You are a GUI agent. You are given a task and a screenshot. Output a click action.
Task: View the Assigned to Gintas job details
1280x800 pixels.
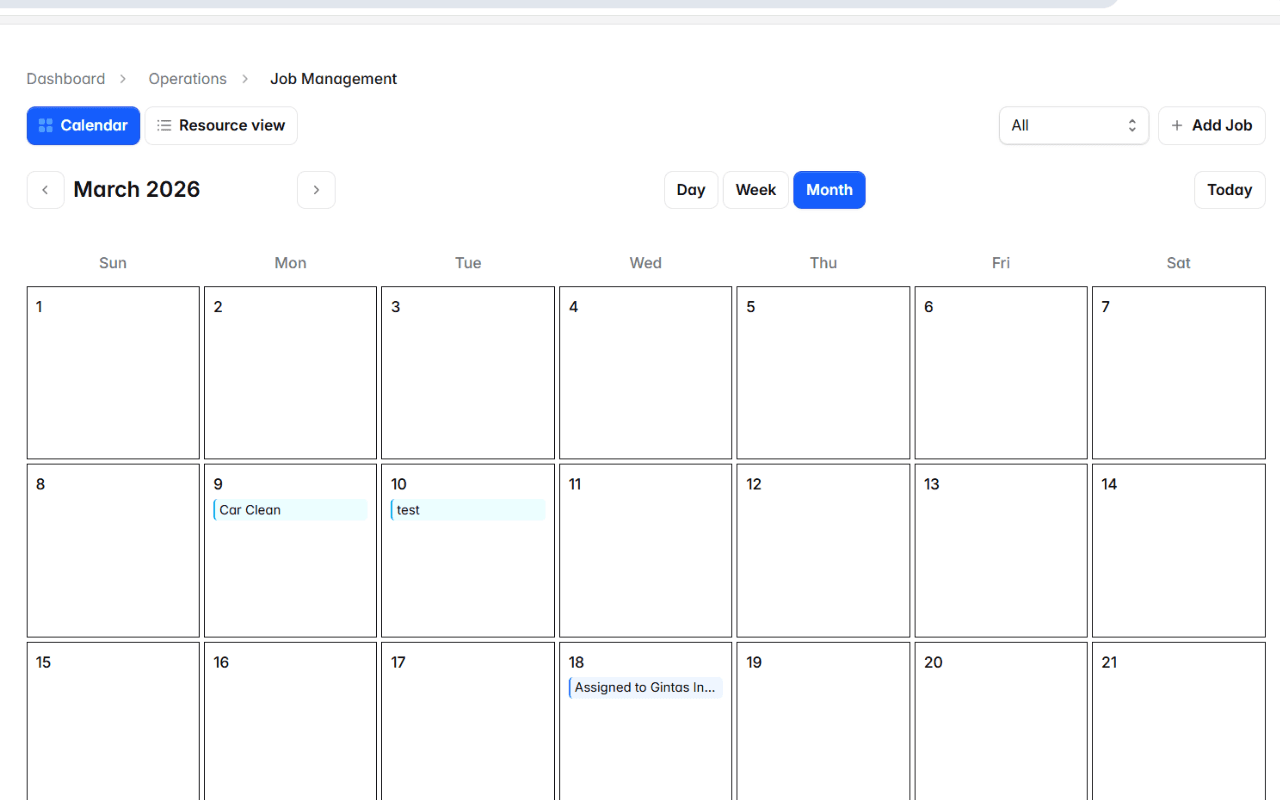point(645,687)
